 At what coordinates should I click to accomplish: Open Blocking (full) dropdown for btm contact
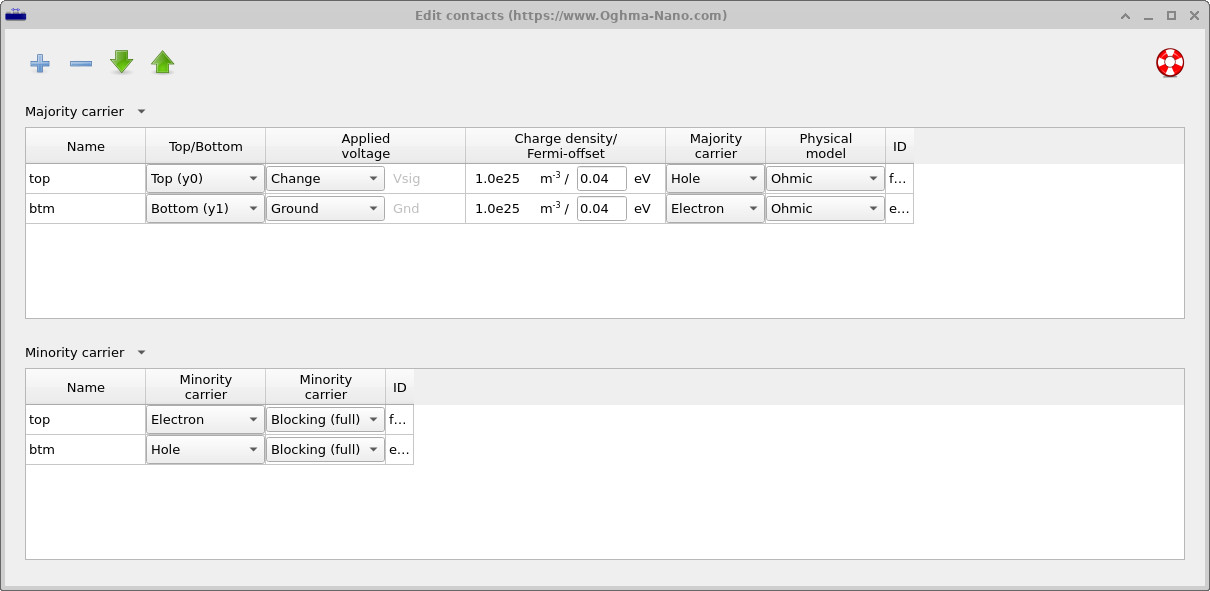(325, 450)
